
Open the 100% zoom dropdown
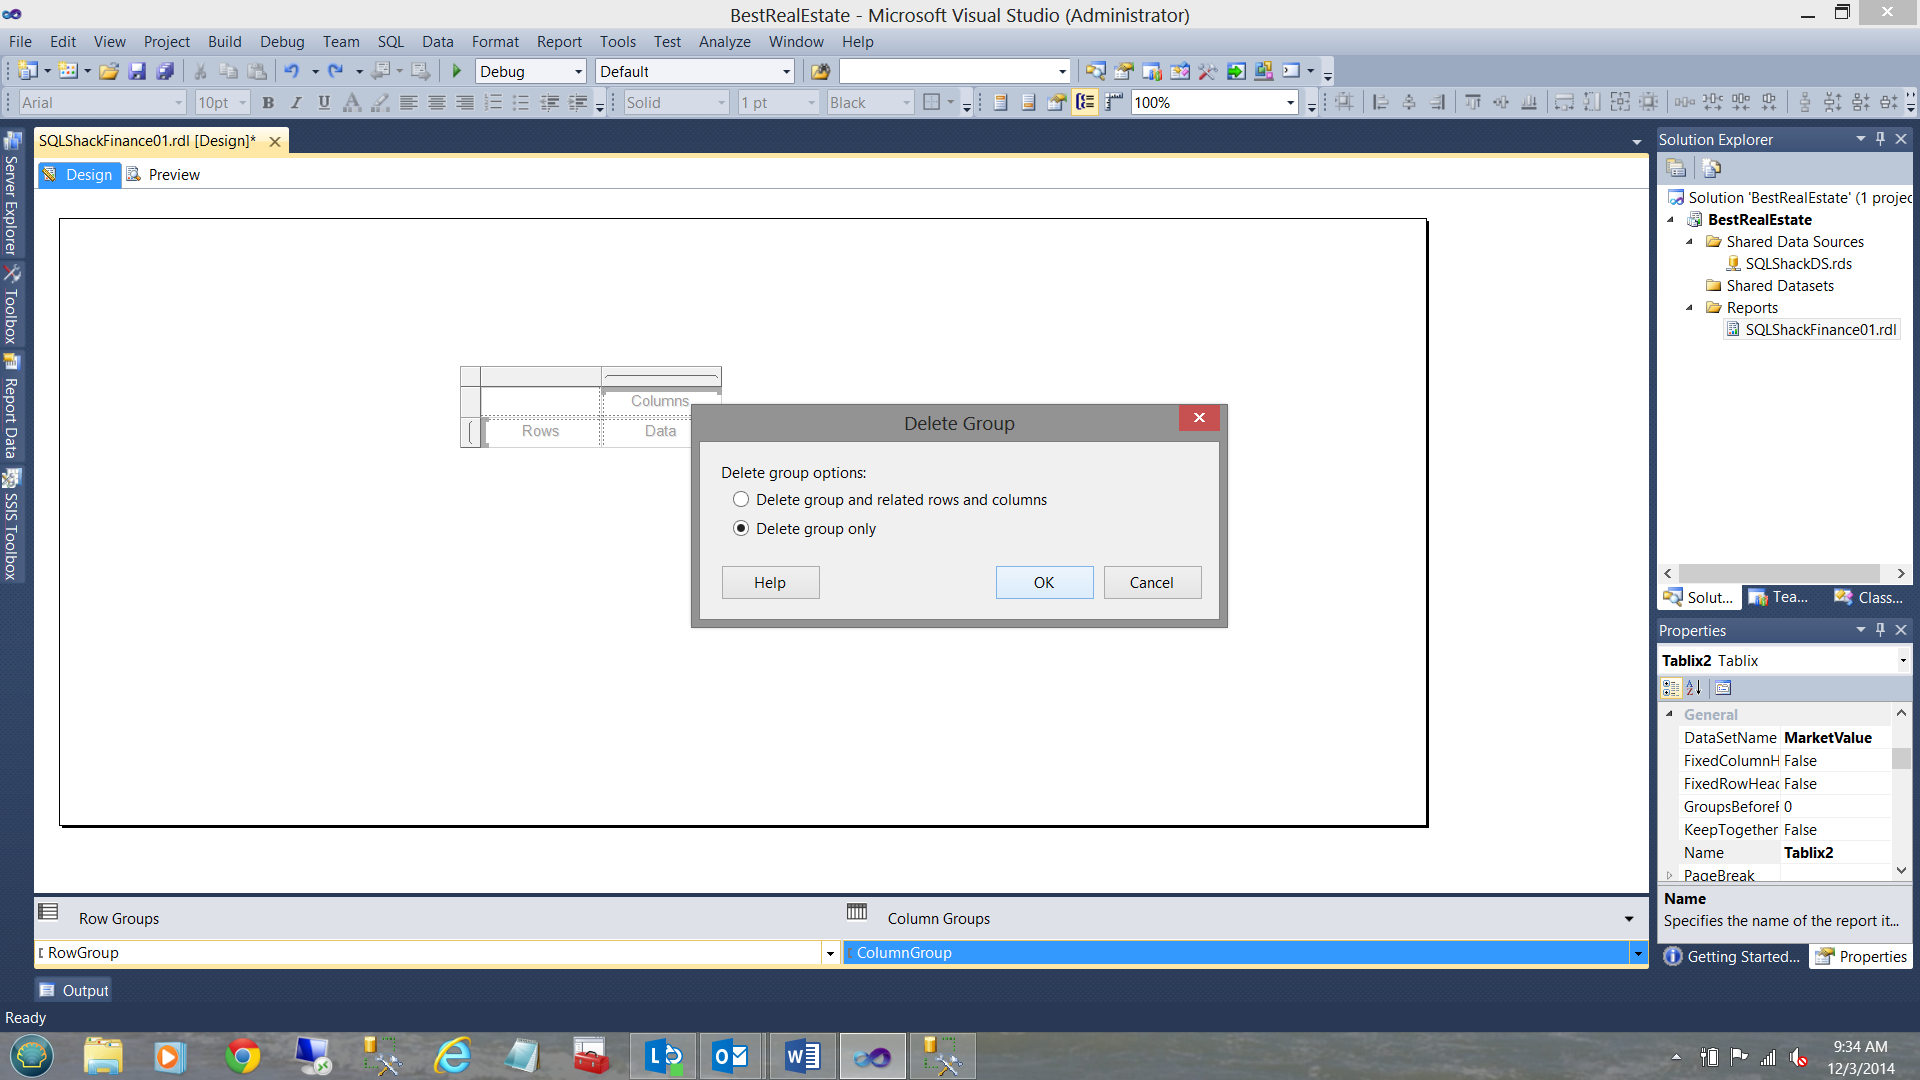(1290, 102)
